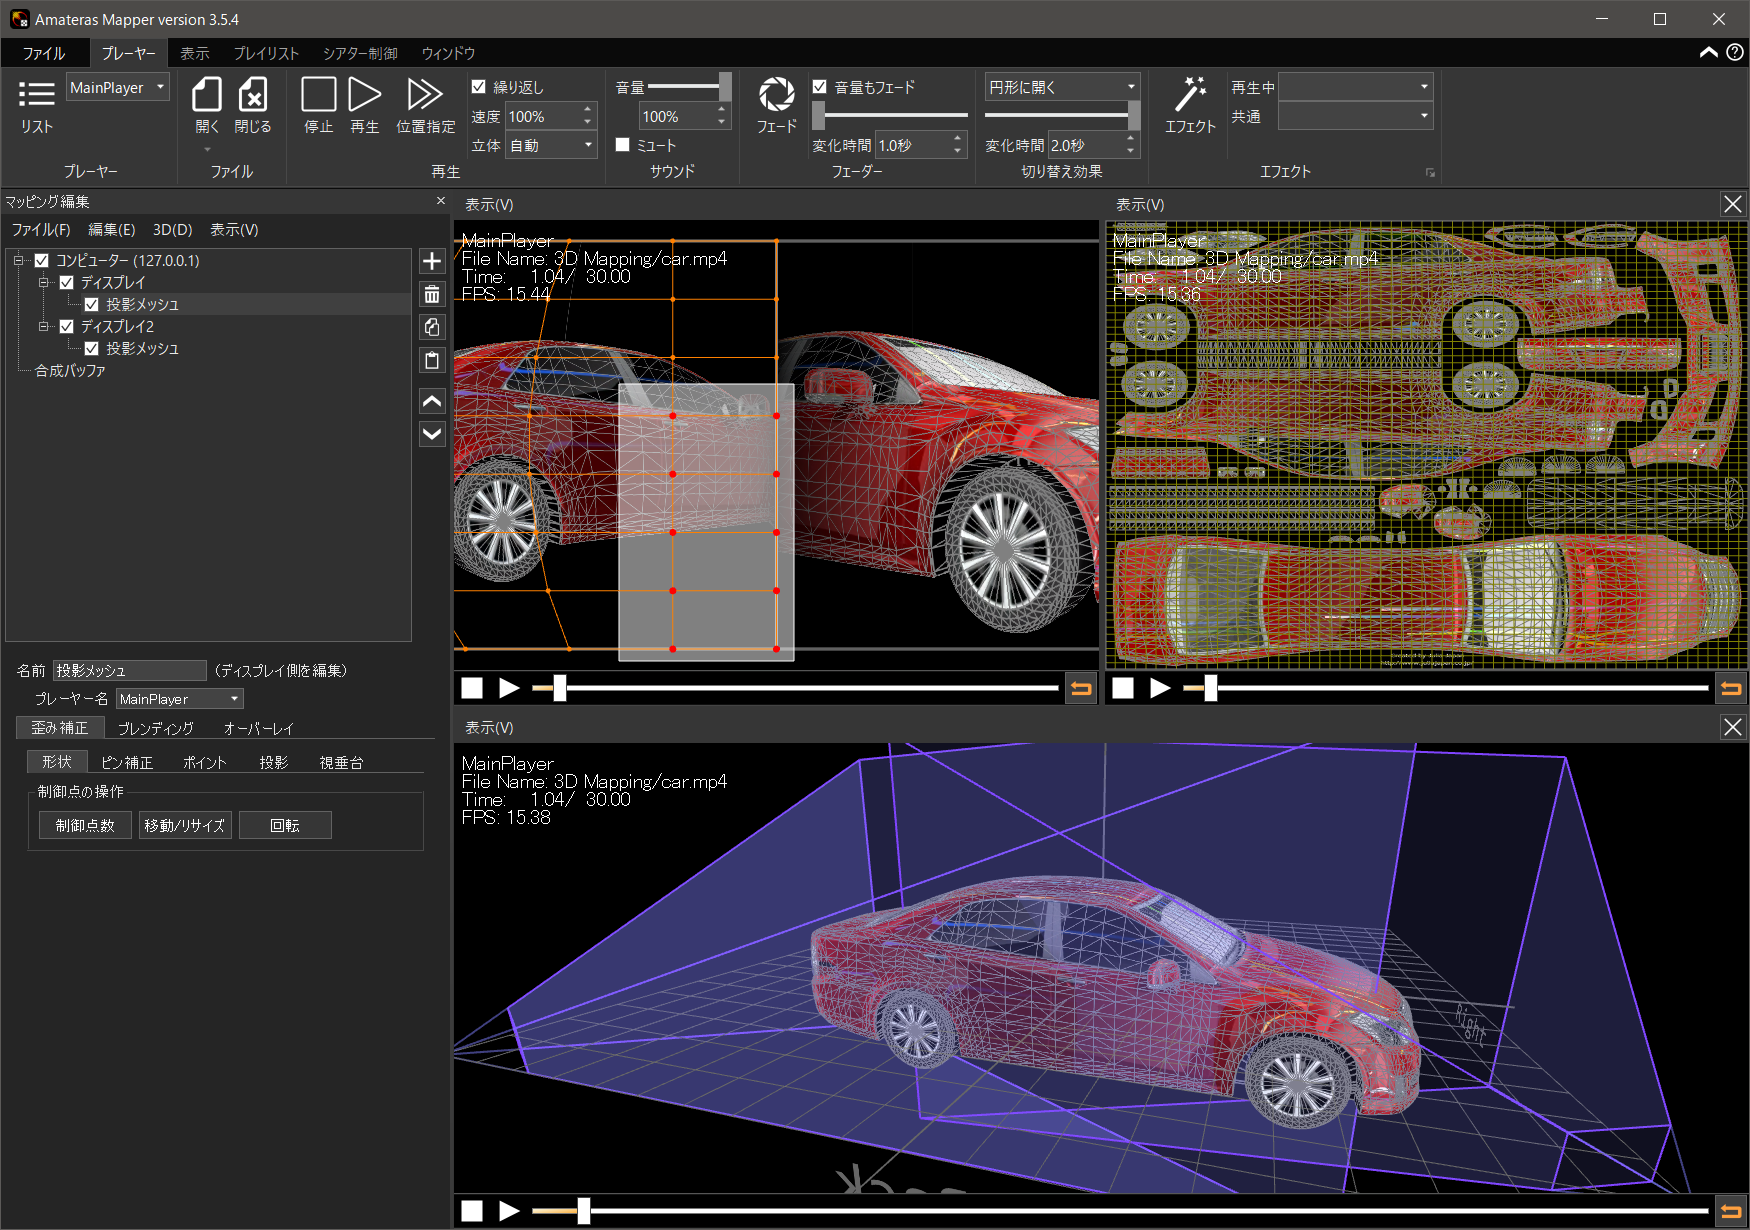Viewport: 1750px width, 1230px height.
Task: Copy the selected mapping item icon
Action: (x=432, y=327)
